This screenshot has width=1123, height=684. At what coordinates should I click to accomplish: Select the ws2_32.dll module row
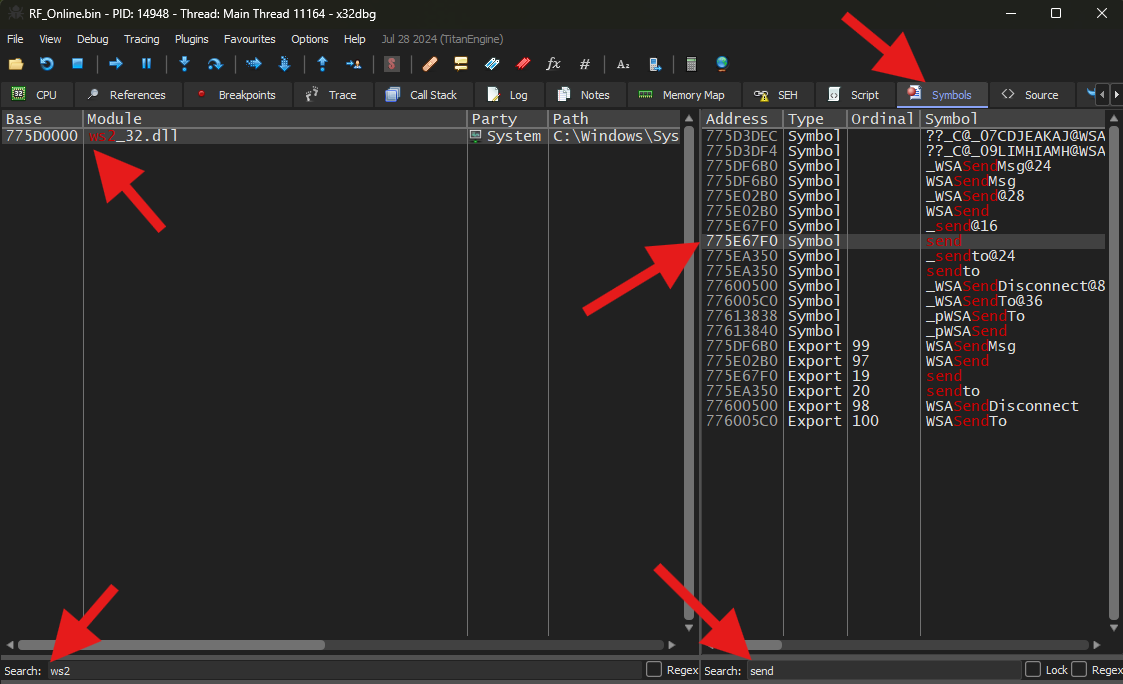click(342, 136)
